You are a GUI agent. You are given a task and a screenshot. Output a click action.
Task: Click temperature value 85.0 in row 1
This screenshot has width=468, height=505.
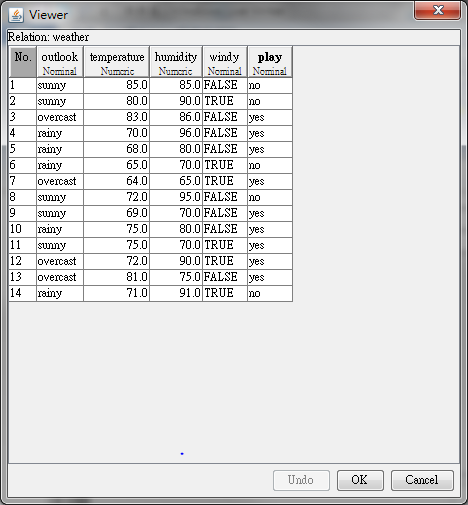coord(117,85)
